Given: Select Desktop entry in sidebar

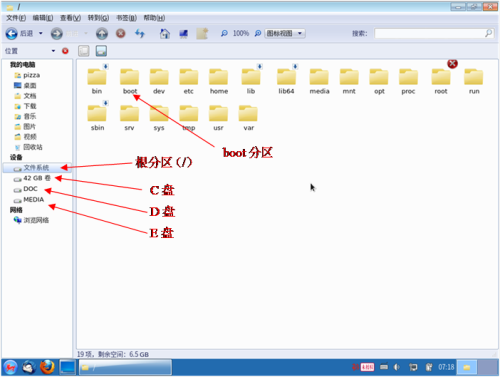Looking at the screenshot, I should (25, 86).
